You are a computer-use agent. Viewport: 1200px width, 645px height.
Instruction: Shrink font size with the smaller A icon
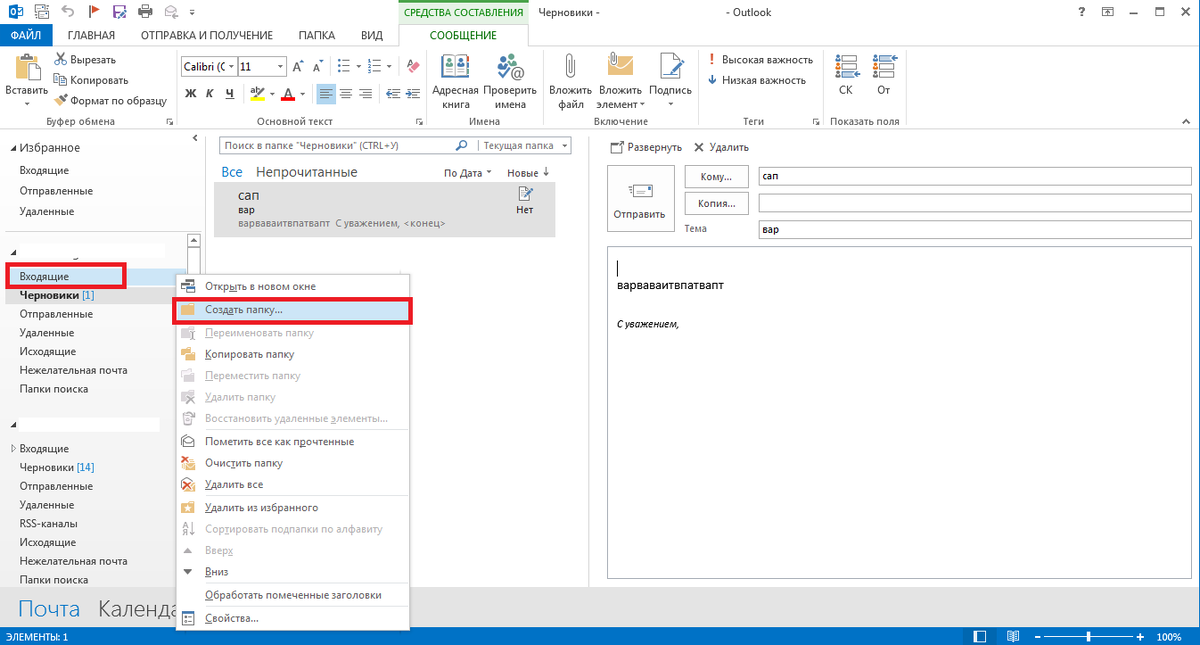[x=317, y=66]
